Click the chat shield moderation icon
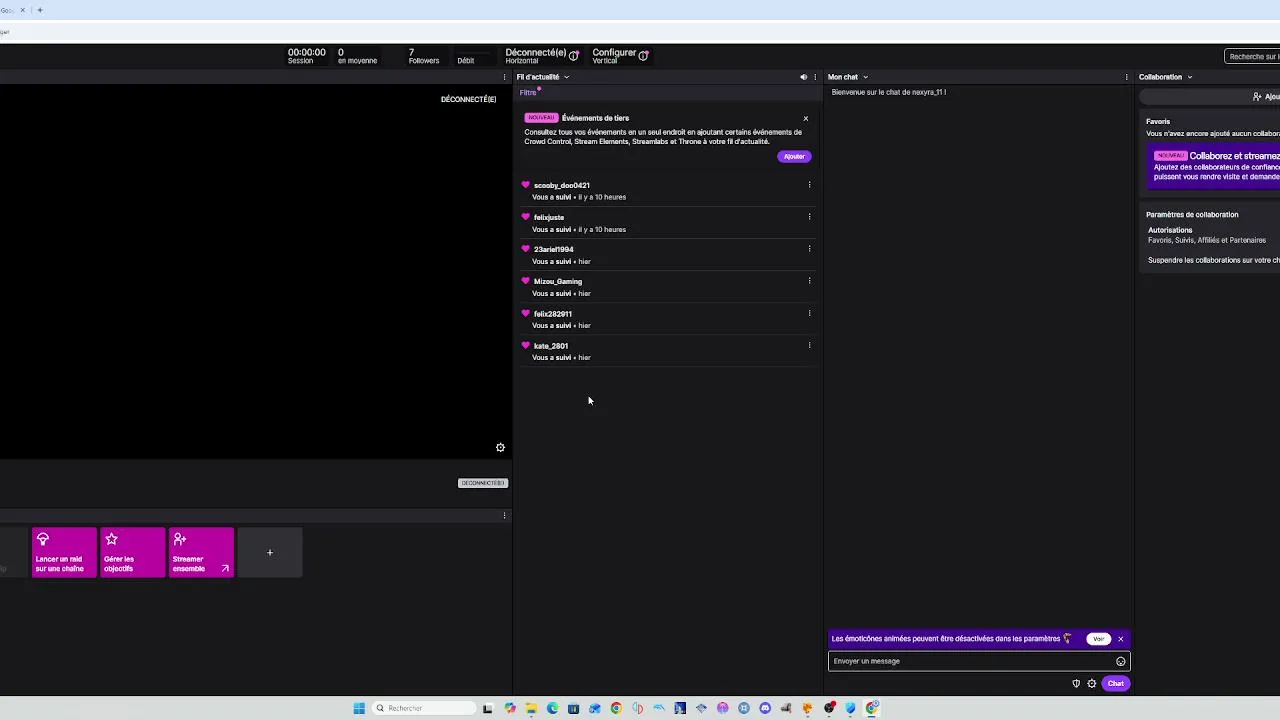Image resolution: width=1280 pixels, height=720 pixels. click(x=1076, y=684)
